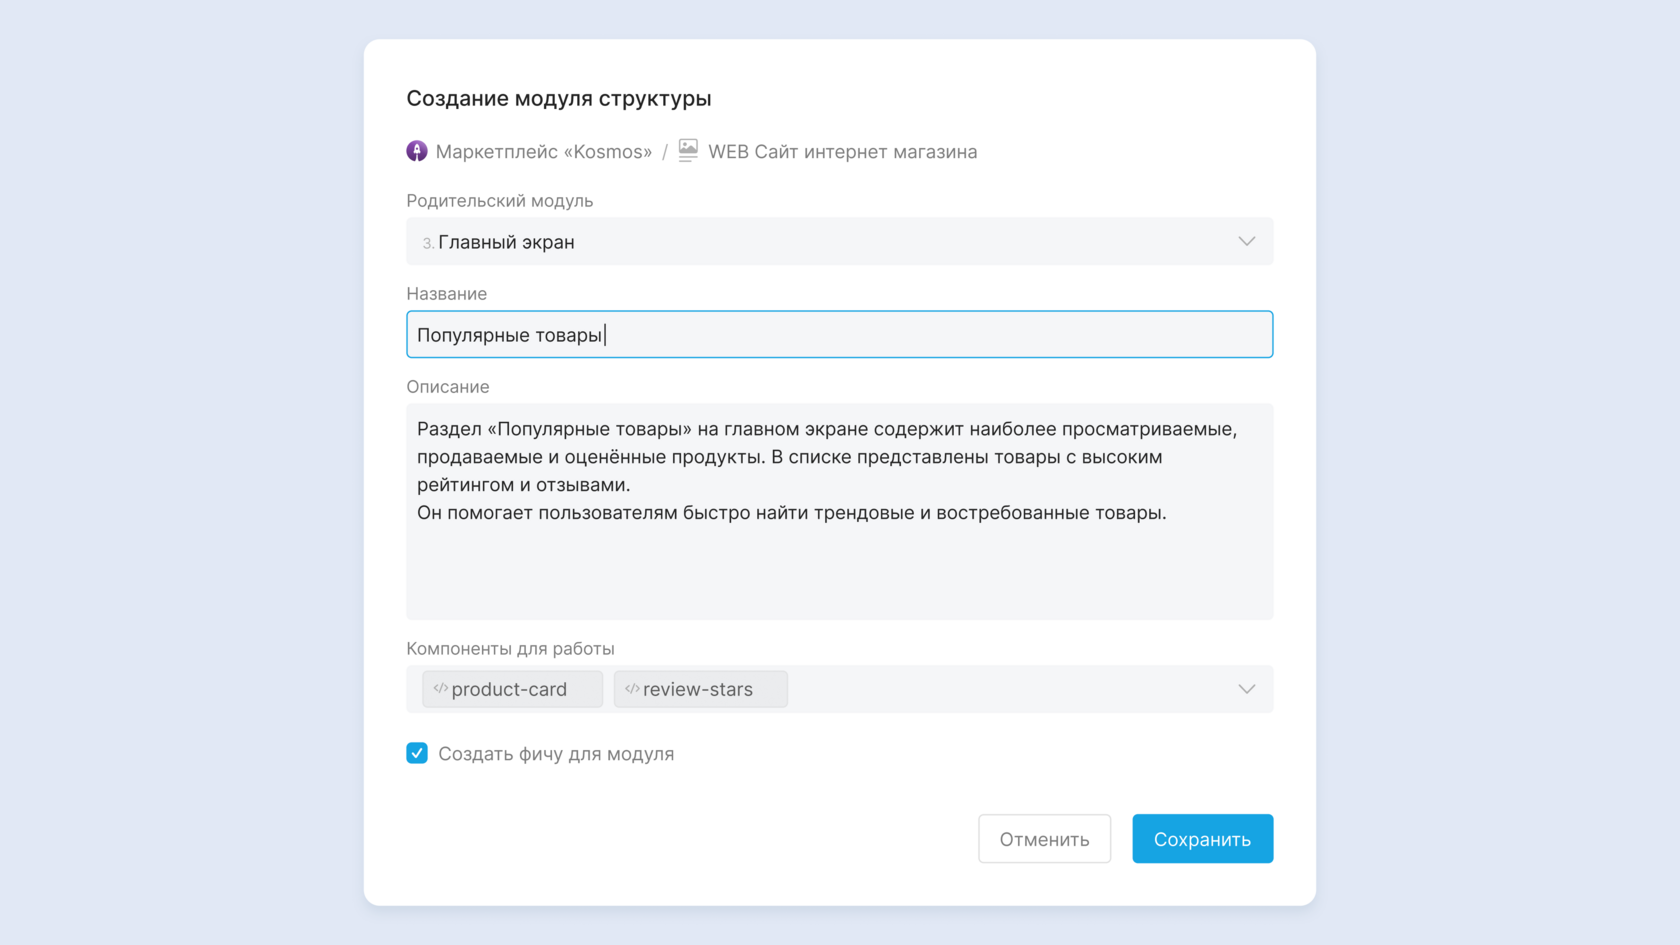Screen dimensions: 1680x945
Task: Click the «Компоненты для работы» field label
Action: pyautogui.click(x=510, y=649)
